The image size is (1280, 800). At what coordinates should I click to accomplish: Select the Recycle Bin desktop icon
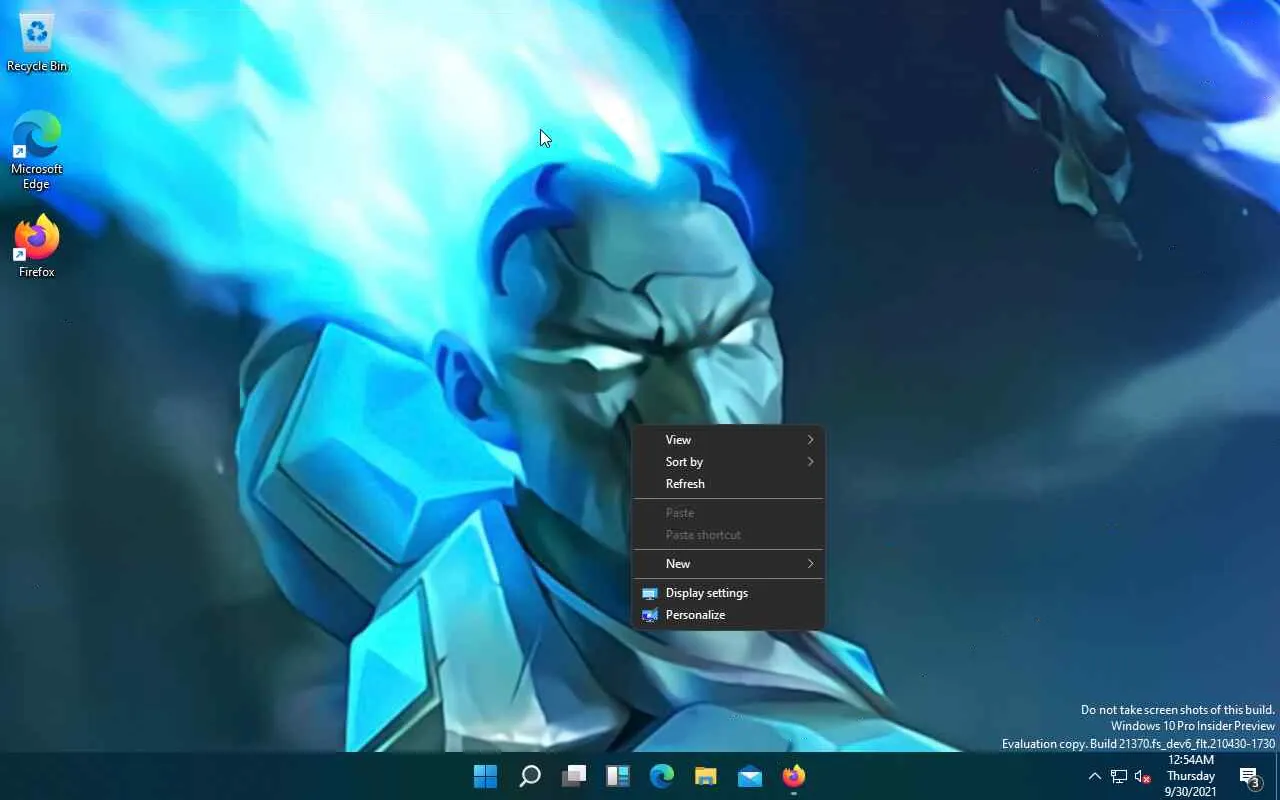pyautogui.click(x=37, y=44)
